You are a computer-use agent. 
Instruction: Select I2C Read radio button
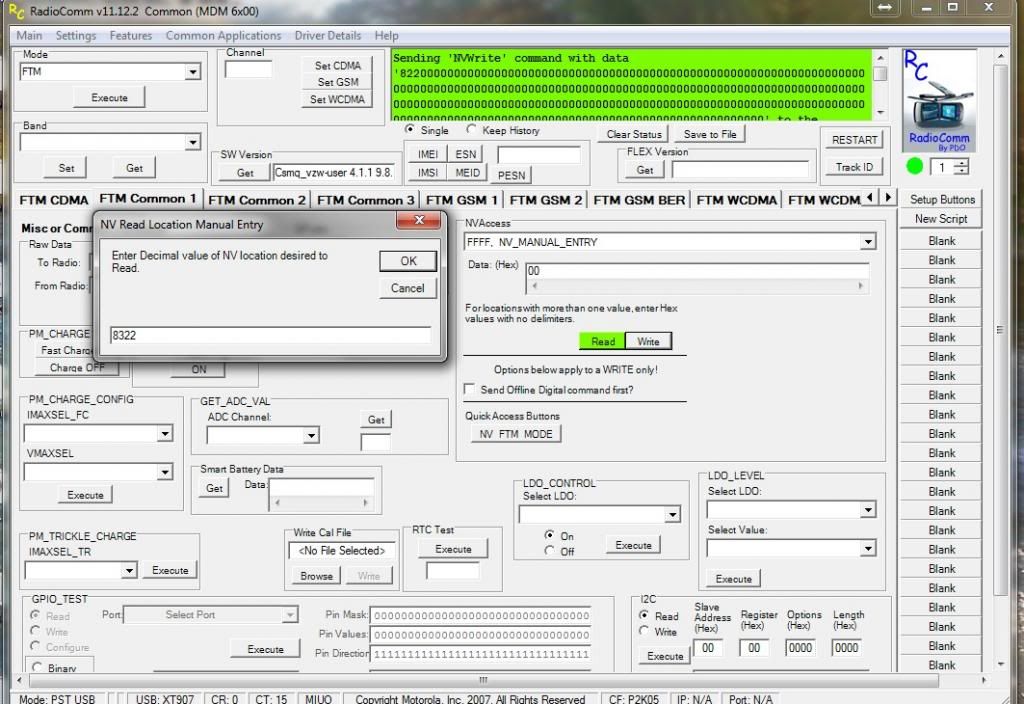pyautogui.click(x=644, y=615)
